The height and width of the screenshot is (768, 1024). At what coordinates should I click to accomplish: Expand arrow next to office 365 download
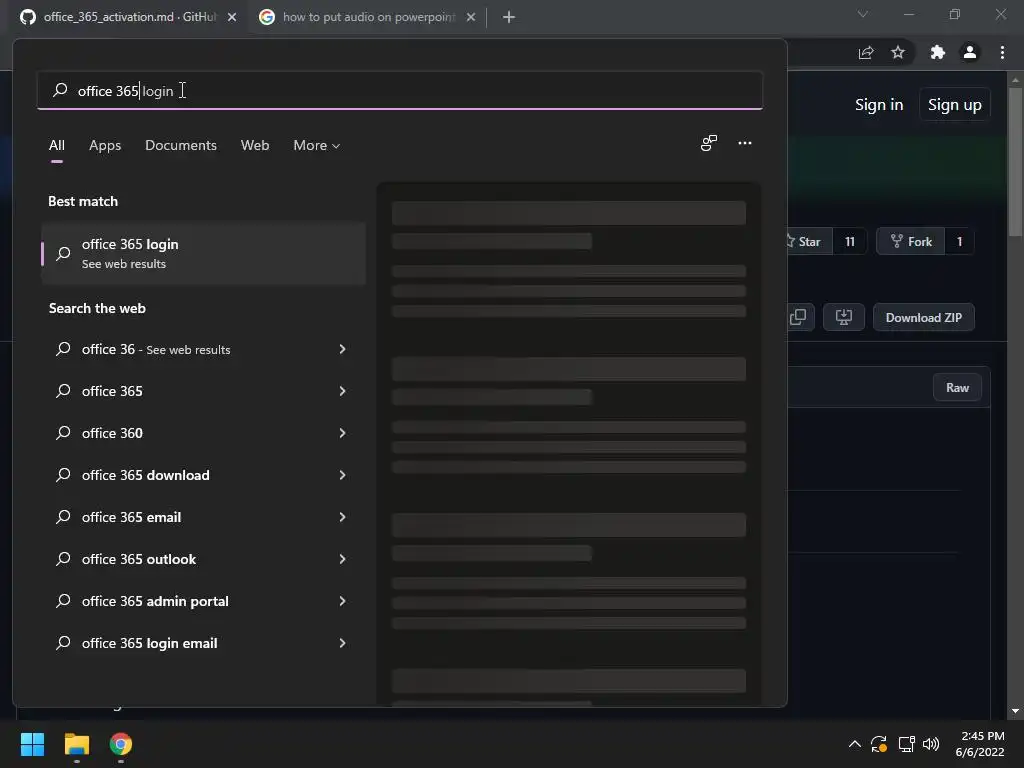coord(342,475)
